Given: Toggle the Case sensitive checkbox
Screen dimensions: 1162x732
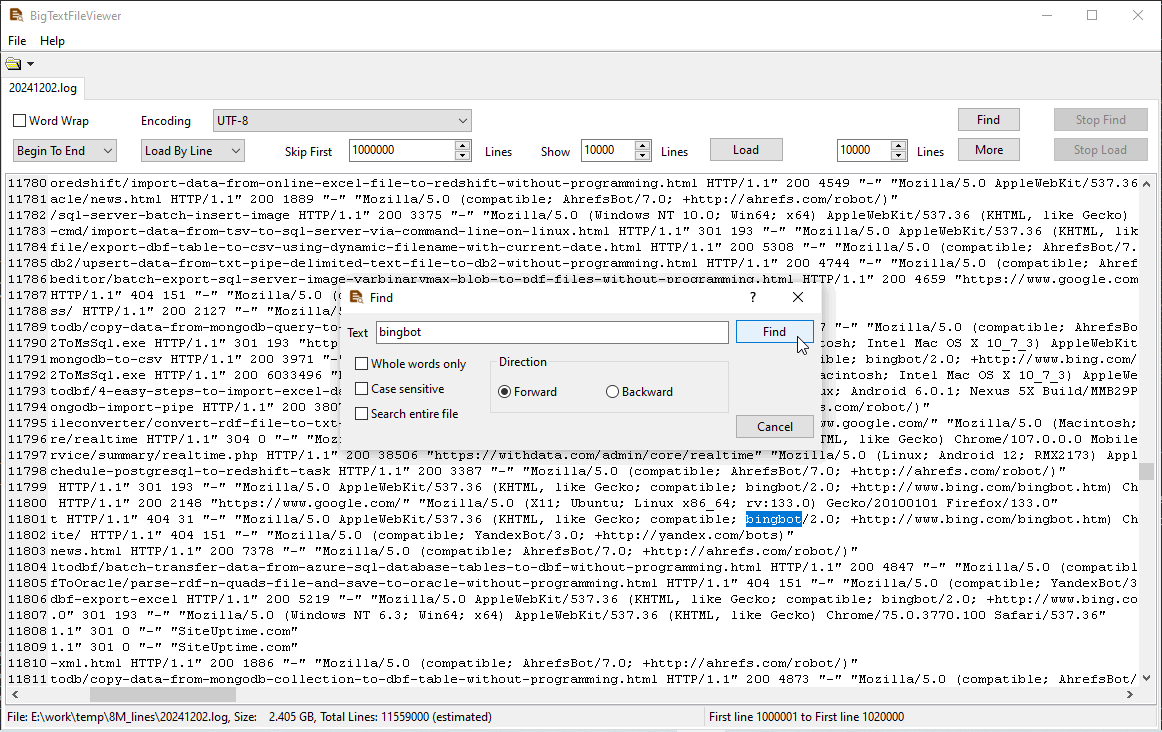Looking at the screenshot, I should (362, 389).
